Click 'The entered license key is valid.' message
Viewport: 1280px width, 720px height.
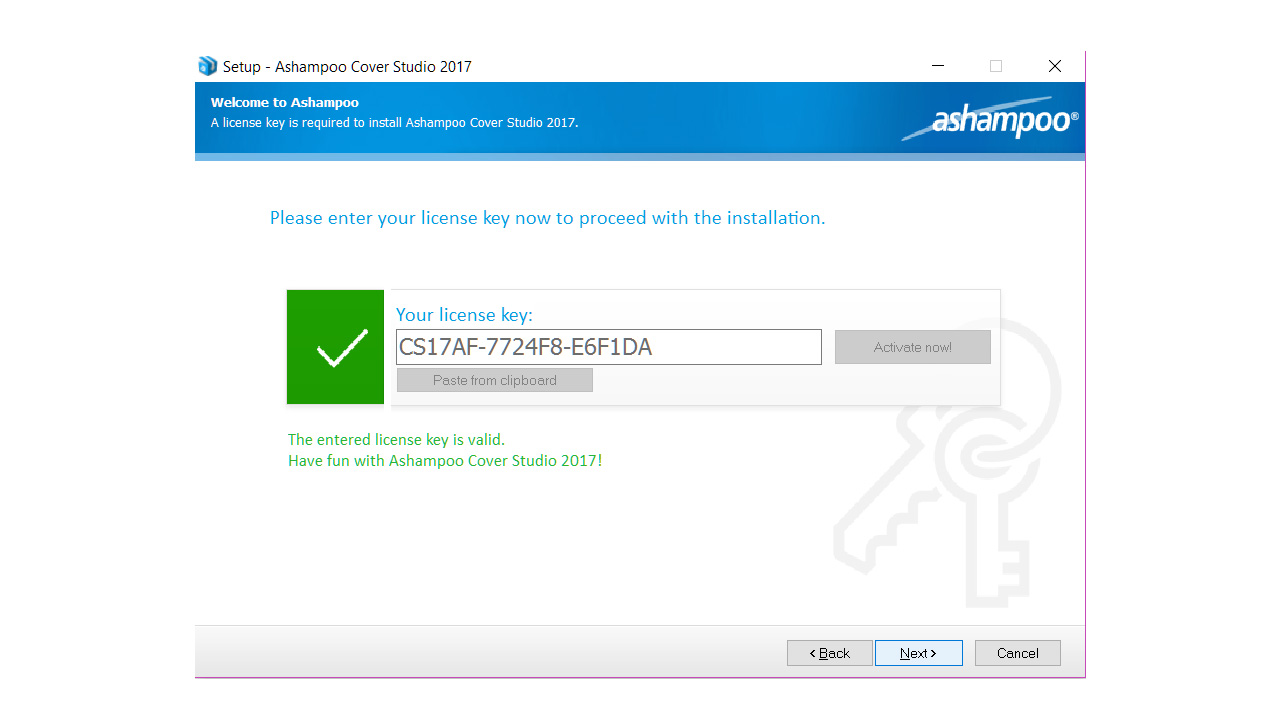coord(396,439)
